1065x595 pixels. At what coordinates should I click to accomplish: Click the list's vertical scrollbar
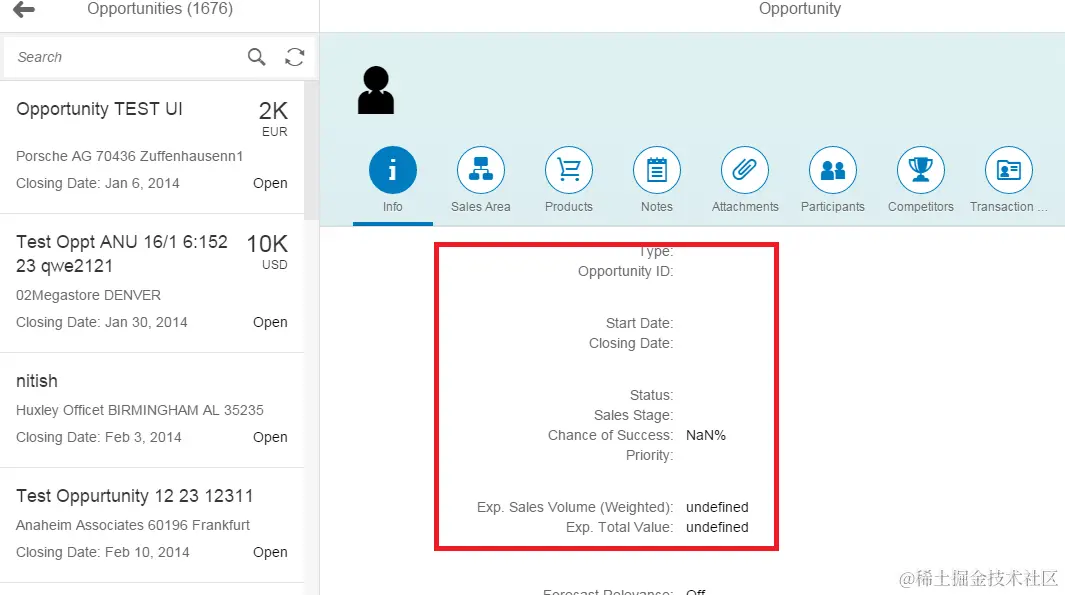(x=311, y=151)
